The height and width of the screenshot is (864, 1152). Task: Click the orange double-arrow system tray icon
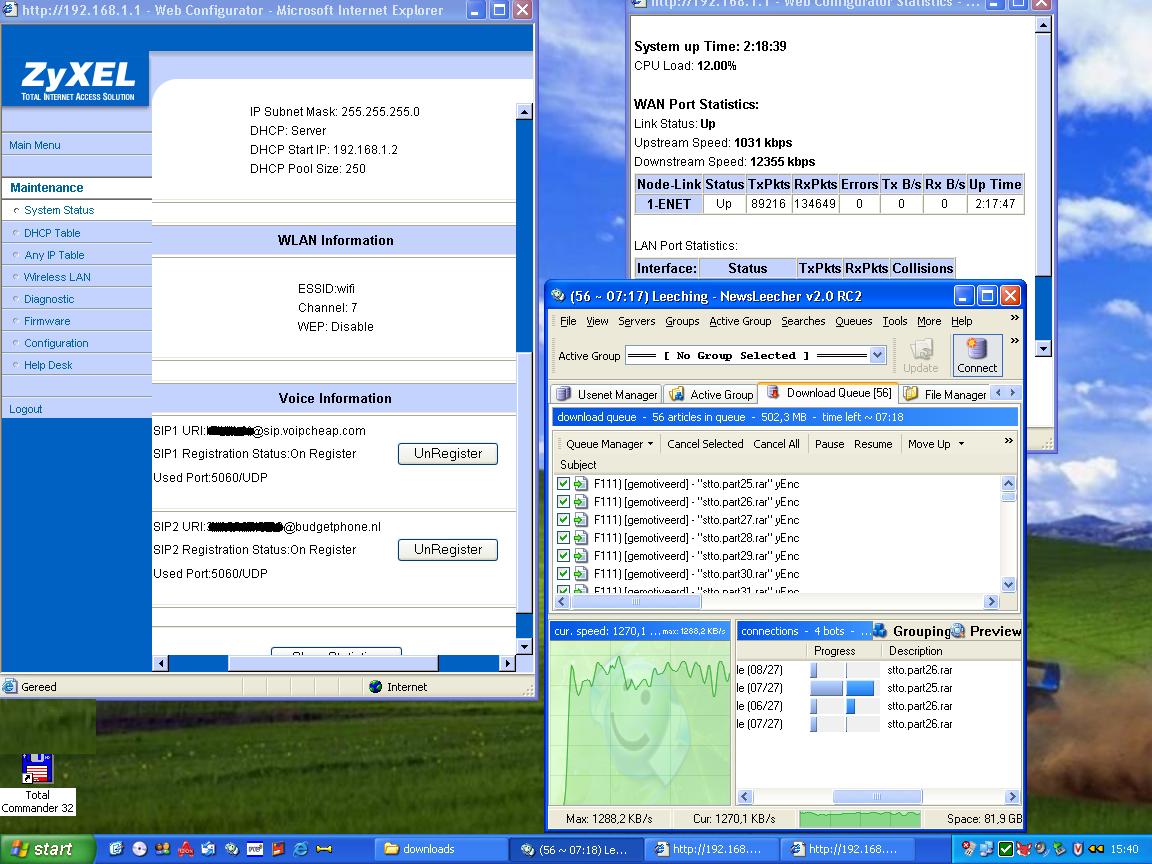pyautogui.click(x=1095, y=849)
